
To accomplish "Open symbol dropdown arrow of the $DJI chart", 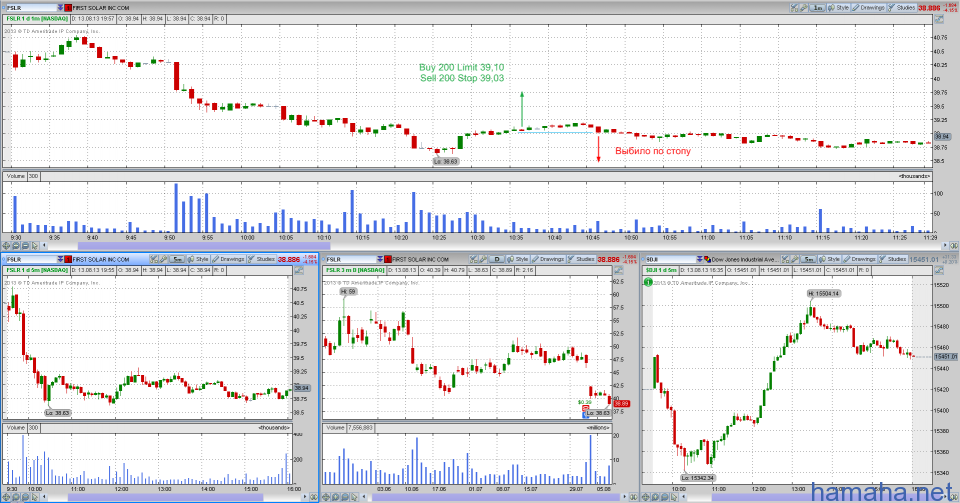I will coord(699,259).
